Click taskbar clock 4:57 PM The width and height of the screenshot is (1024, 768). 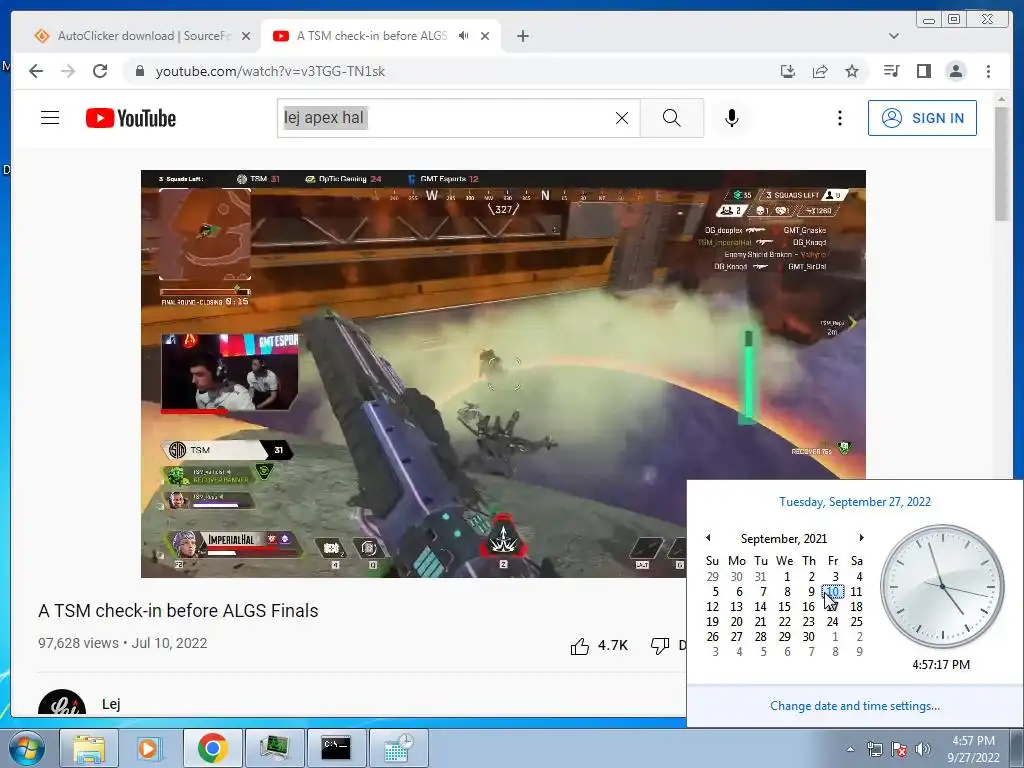973,749
